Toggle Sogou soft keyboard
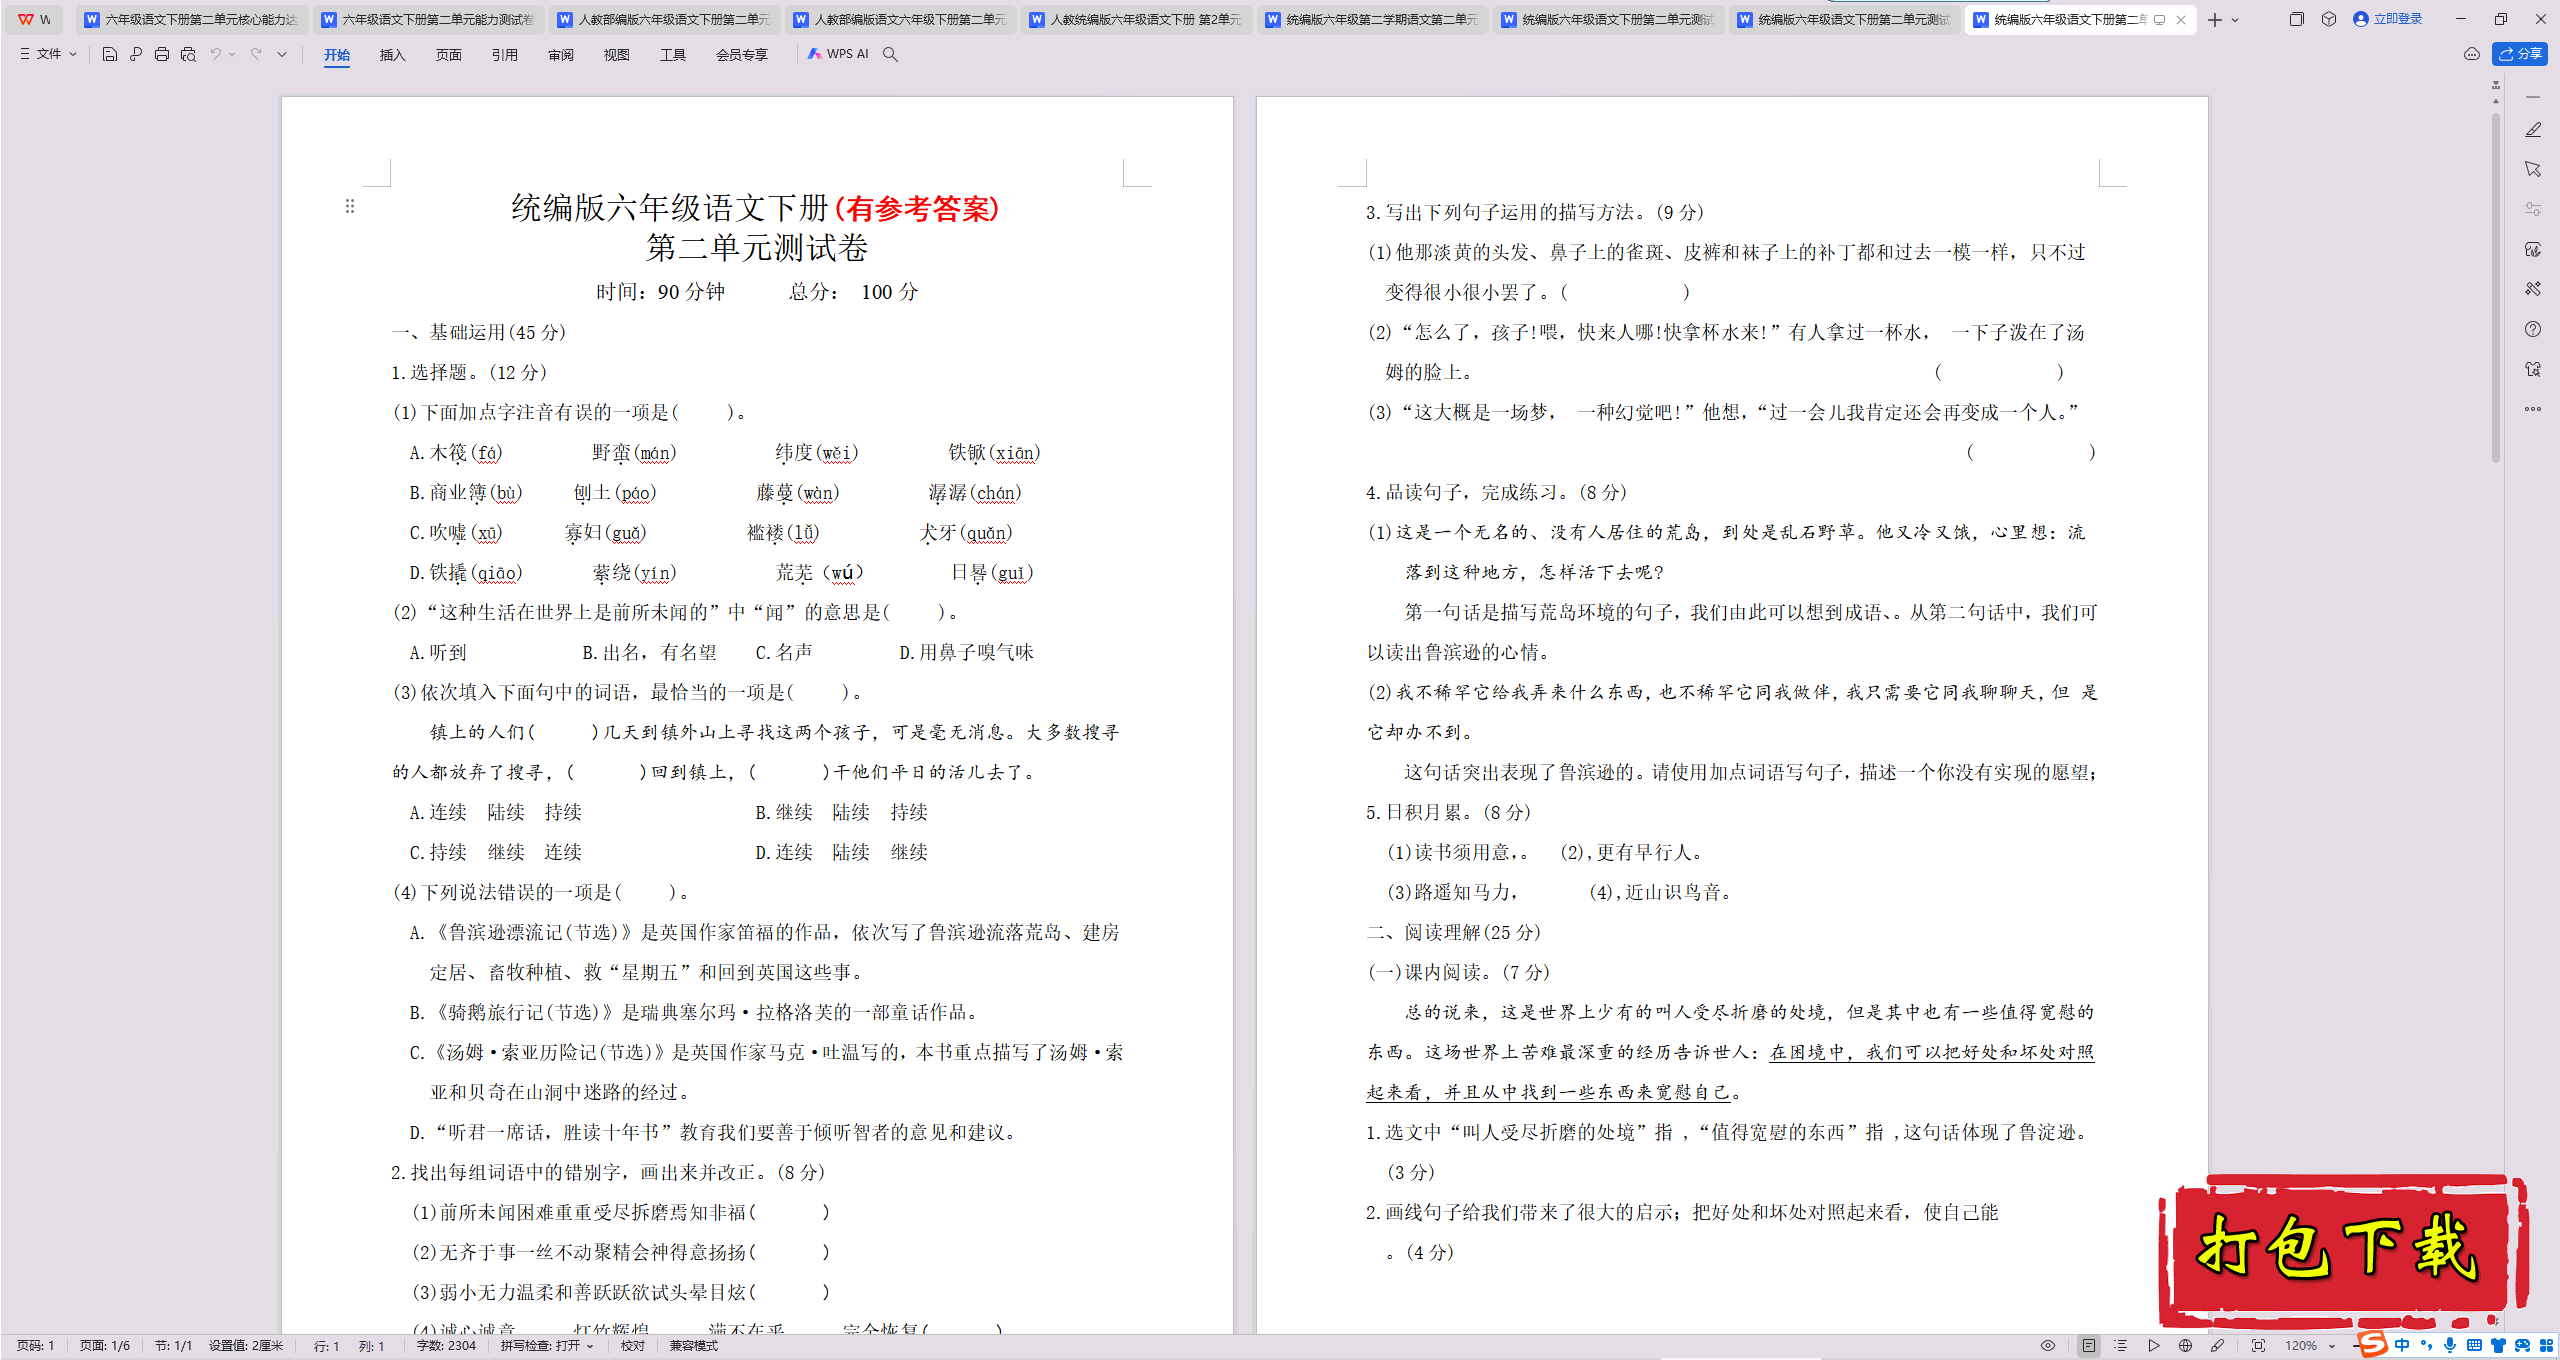2560x1360 pixels. coord(2474,1346)
